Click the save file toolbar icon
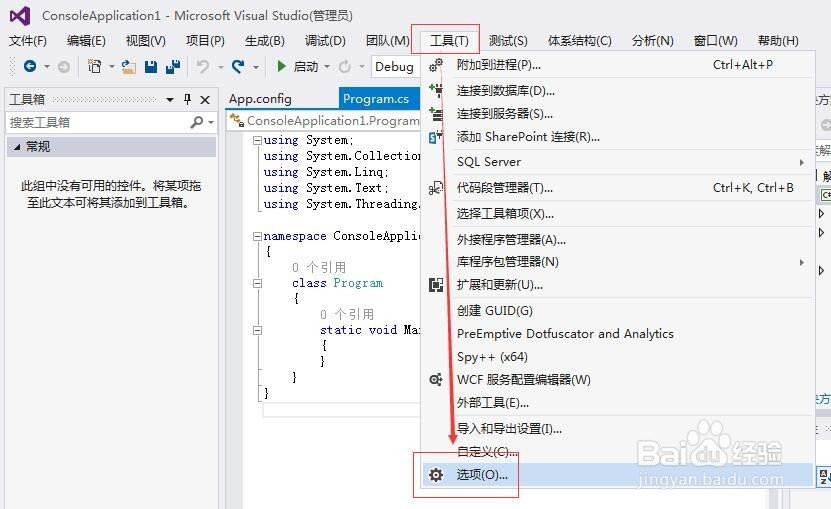The image size is (831, 509). coord(151,66)
